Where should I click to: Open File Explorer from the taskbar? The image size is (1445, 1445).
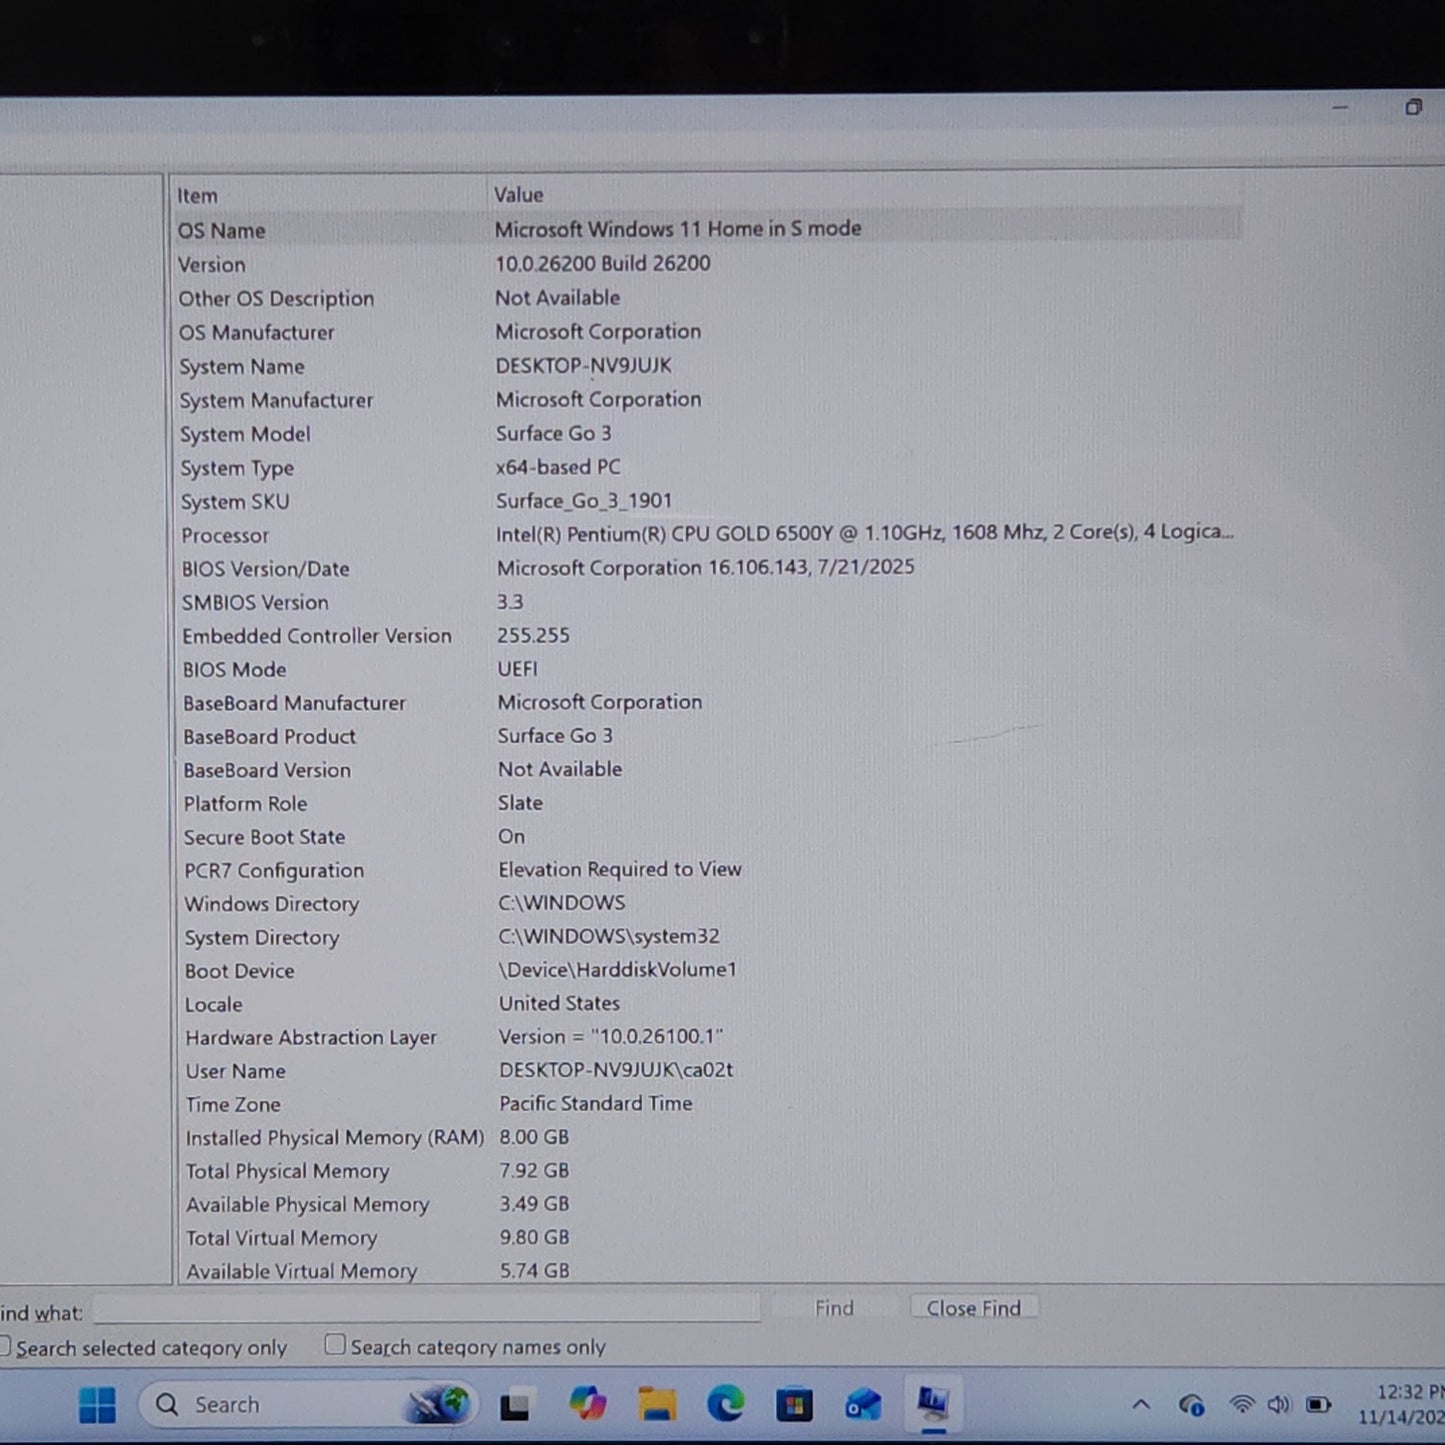pyautogui.click(x=657, y=1404)
